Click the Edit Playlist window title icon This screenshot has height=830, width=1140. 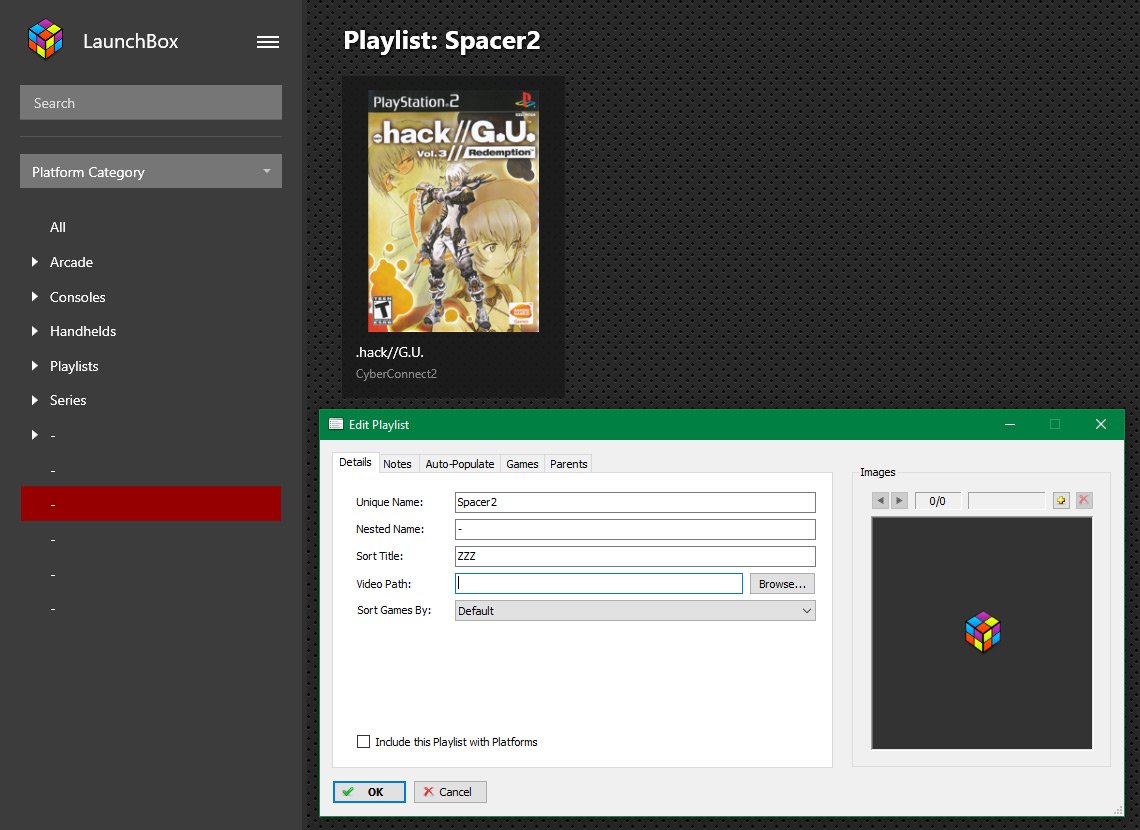pyautogui.click(x=336, y=424)
